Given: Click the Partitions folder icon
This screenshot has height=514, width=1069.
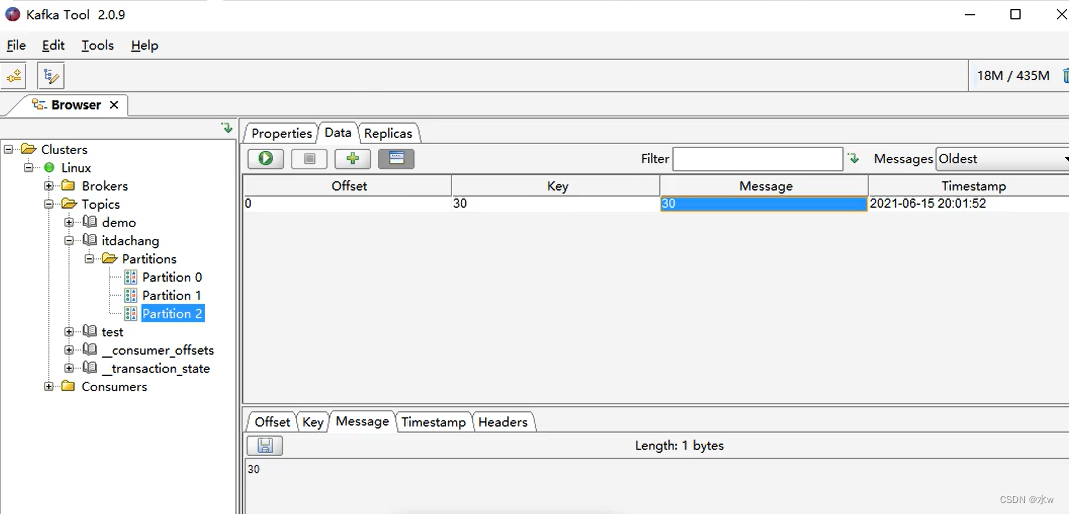Looking at the screenshot, I should 109,258.
